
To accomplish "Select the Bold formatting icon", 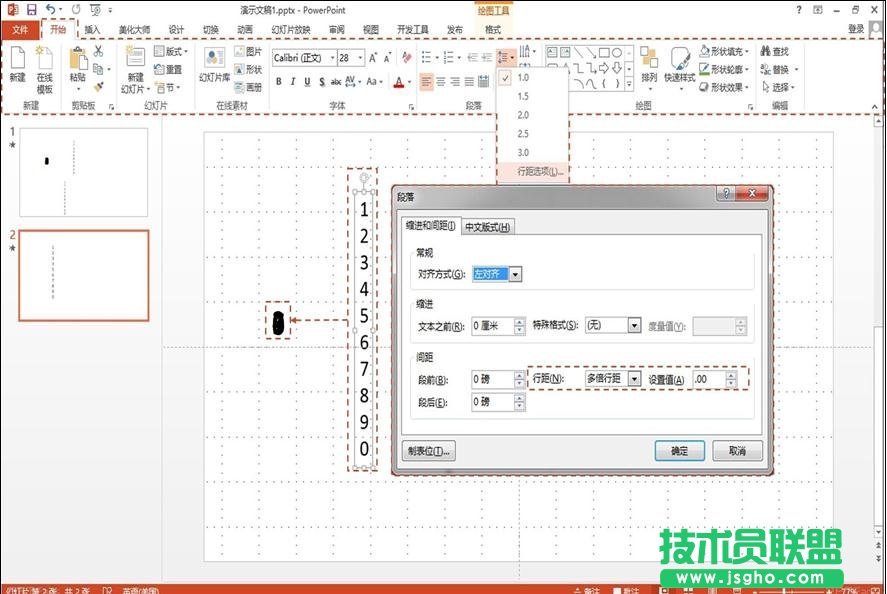I will [281, 81].
